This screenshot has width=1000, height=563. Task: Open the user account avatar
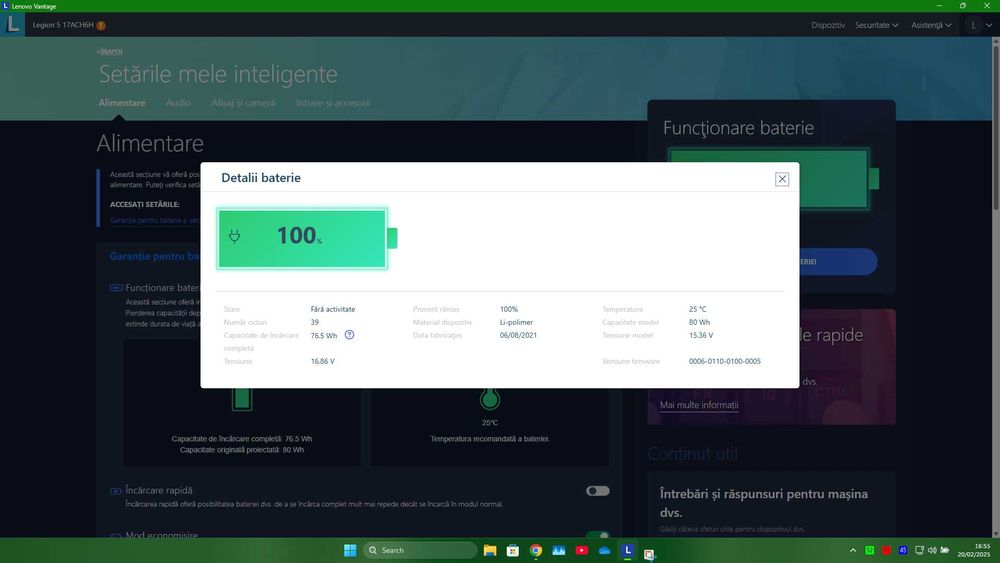tap(973, 26)
